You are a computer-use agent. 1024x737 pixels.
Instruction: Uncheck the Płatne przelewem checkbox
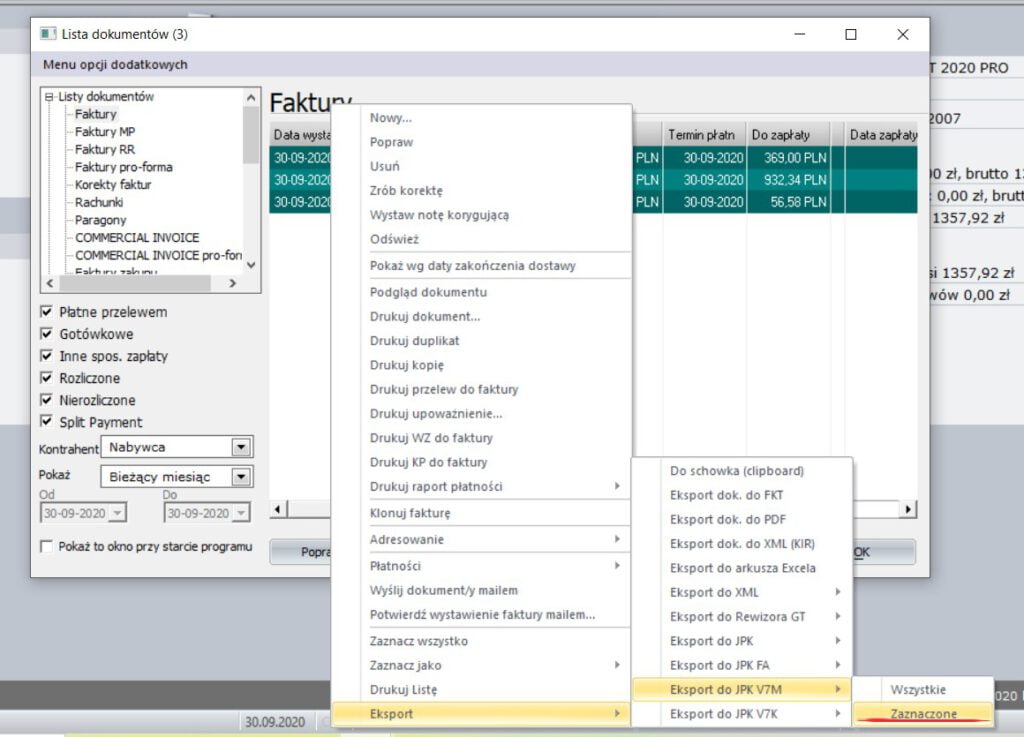pyautogui.click(x=45, y=312)
